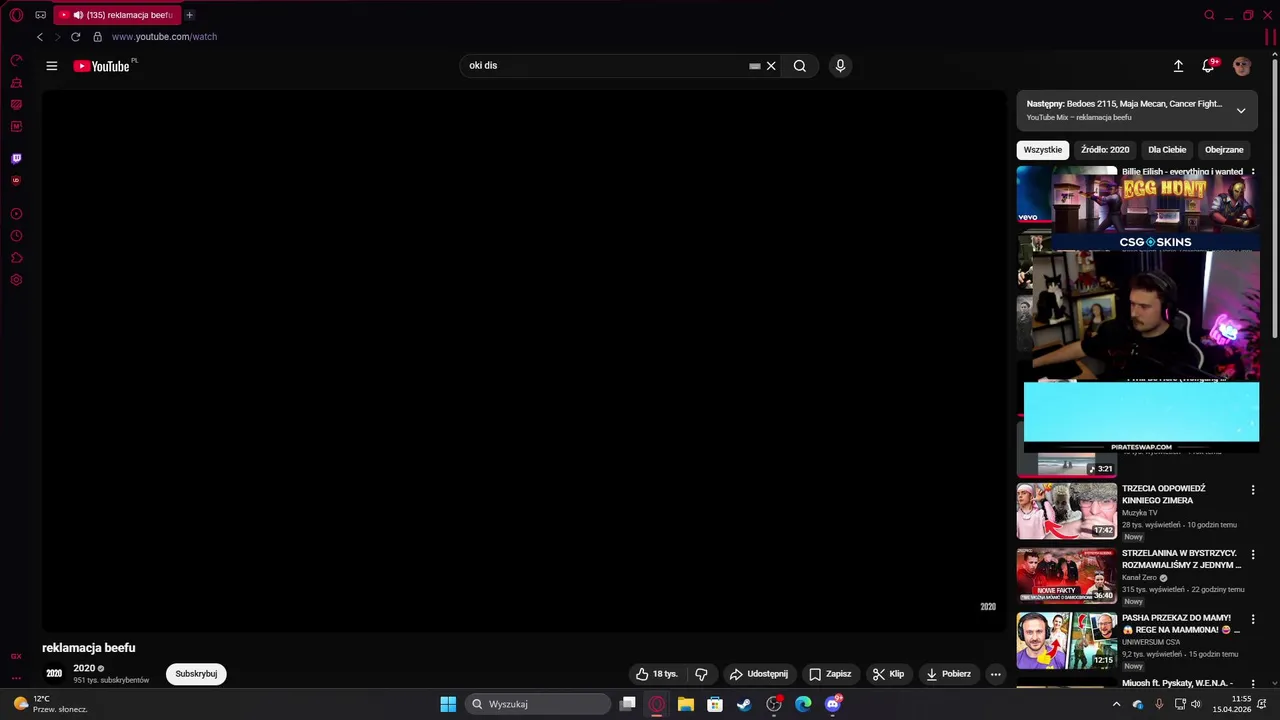1280x720 pixels.
Task: Open STRZELANINA W BYSTRZYCY video thumbnail
Action: [1067, 576]
